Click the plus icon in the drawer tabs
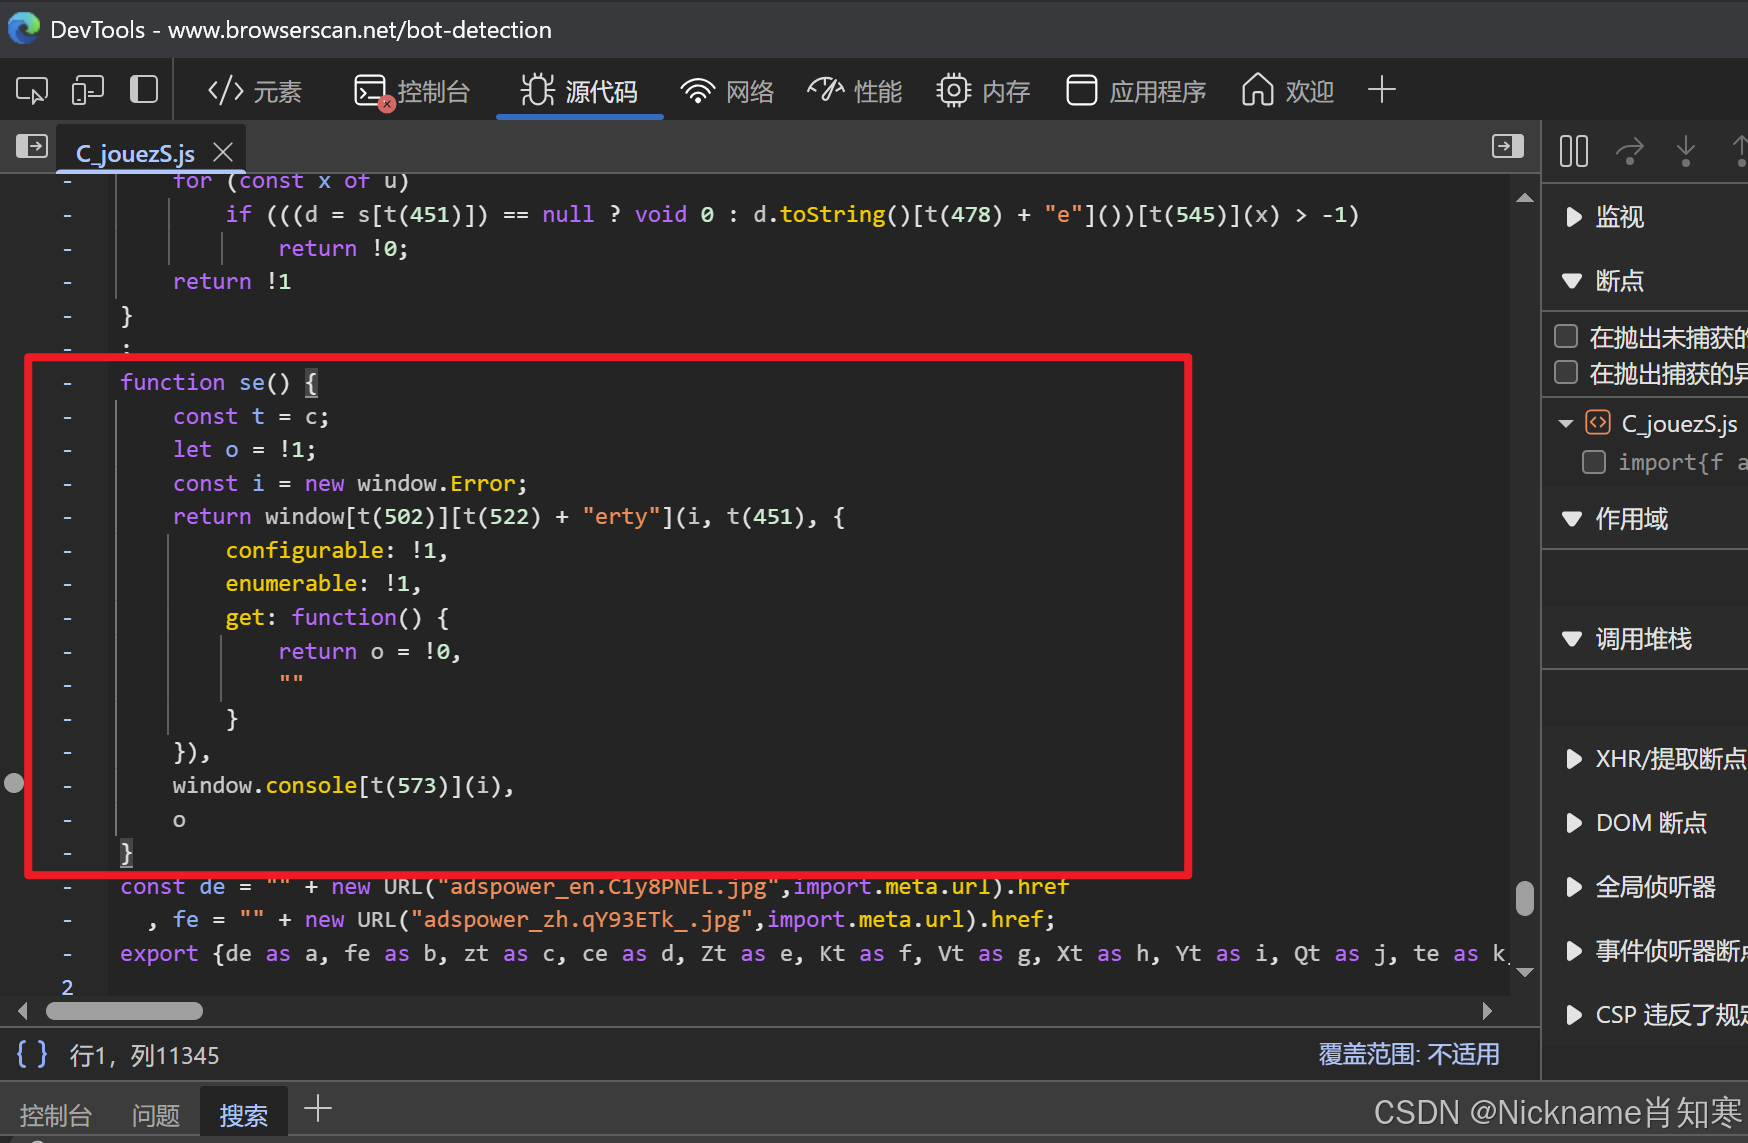Image resolution: width=1748 pixels, height=1143 pixels. pos(318,1108)
